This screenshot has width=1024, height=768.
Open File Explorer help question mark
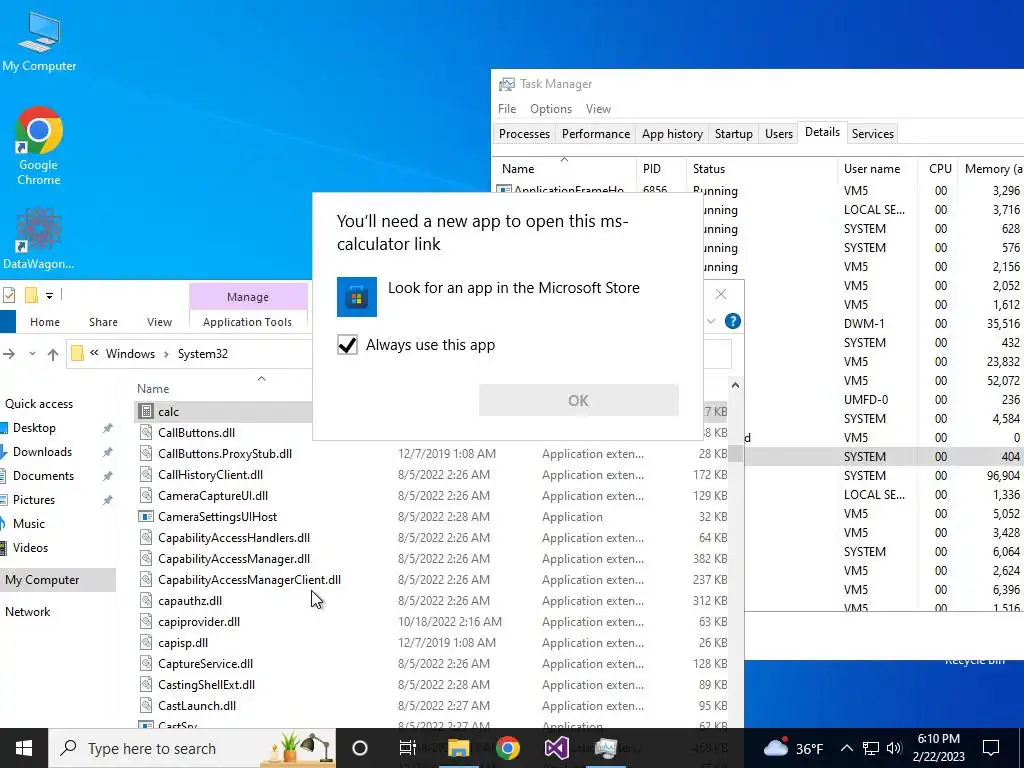point(733,321)
